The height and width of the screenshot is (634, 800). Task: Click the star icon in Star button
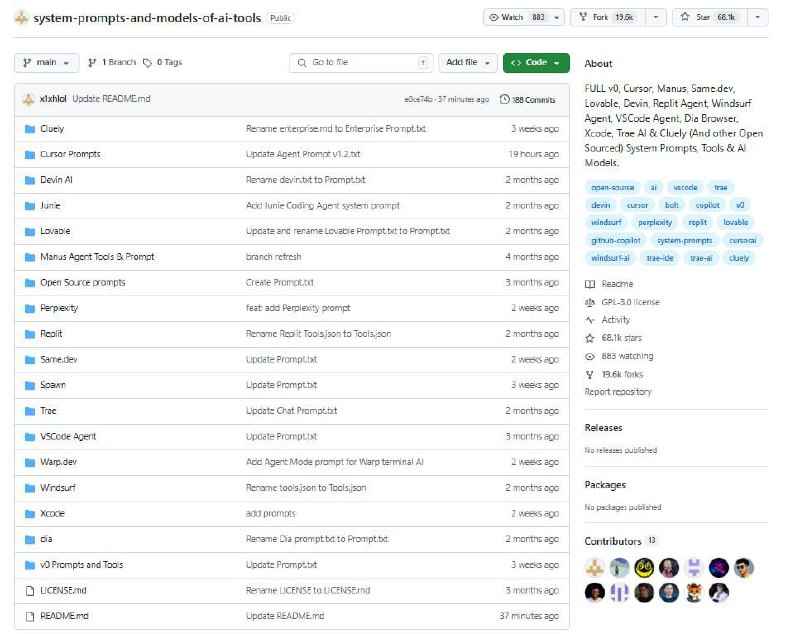(685, 17)
